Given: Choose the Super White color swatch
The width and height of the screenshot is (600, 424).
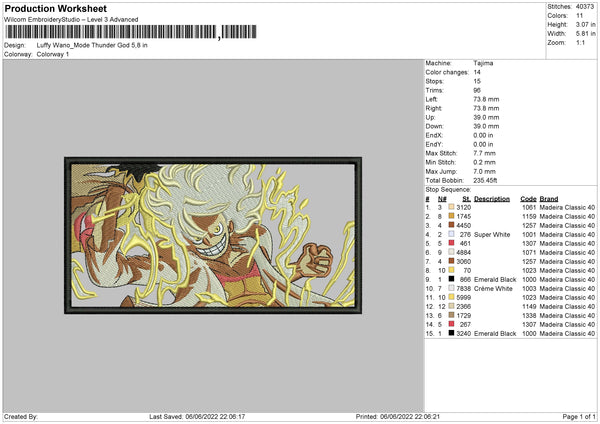Looking at the screenshot, I should click(x=452, y=234).
